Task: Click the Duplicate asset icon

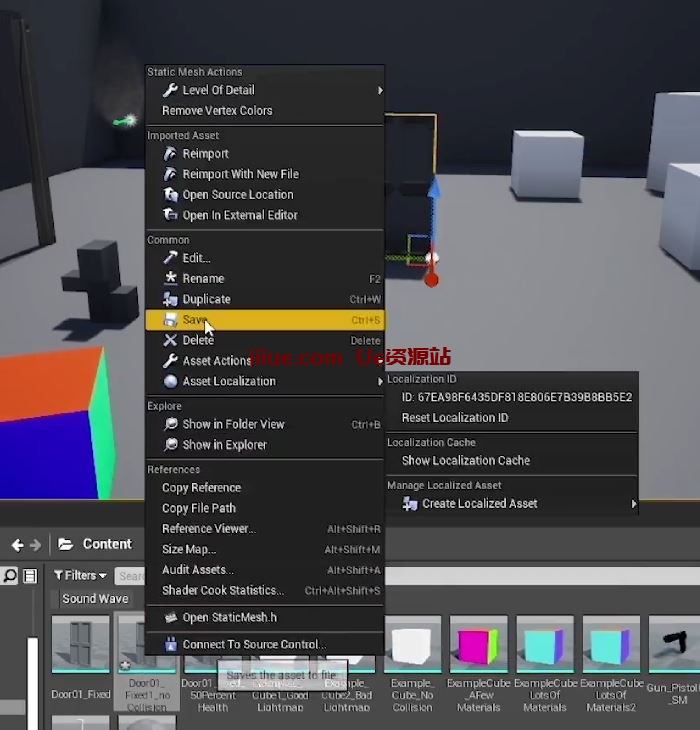Action: [170, 299]
